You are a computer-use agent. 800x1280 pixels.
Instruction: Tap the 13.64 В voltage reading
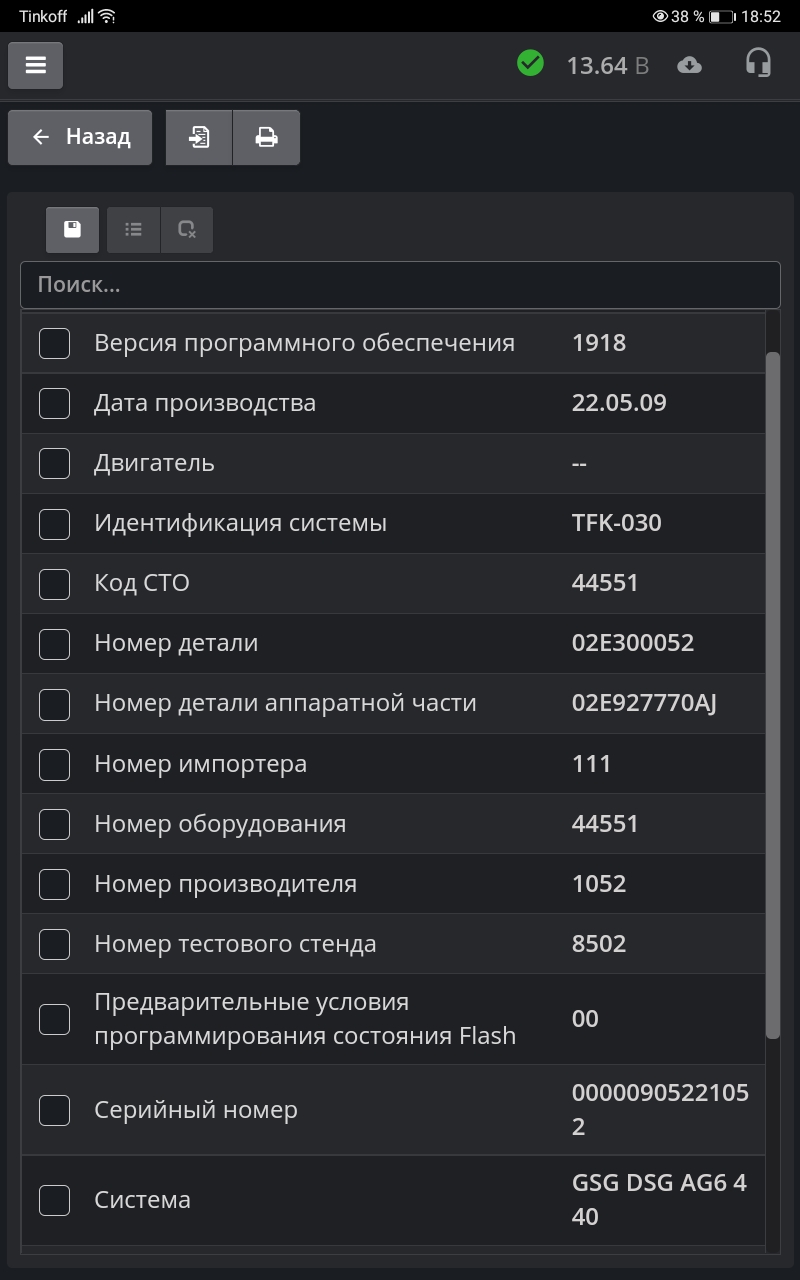pyautogui.click(x=607, y=66)
